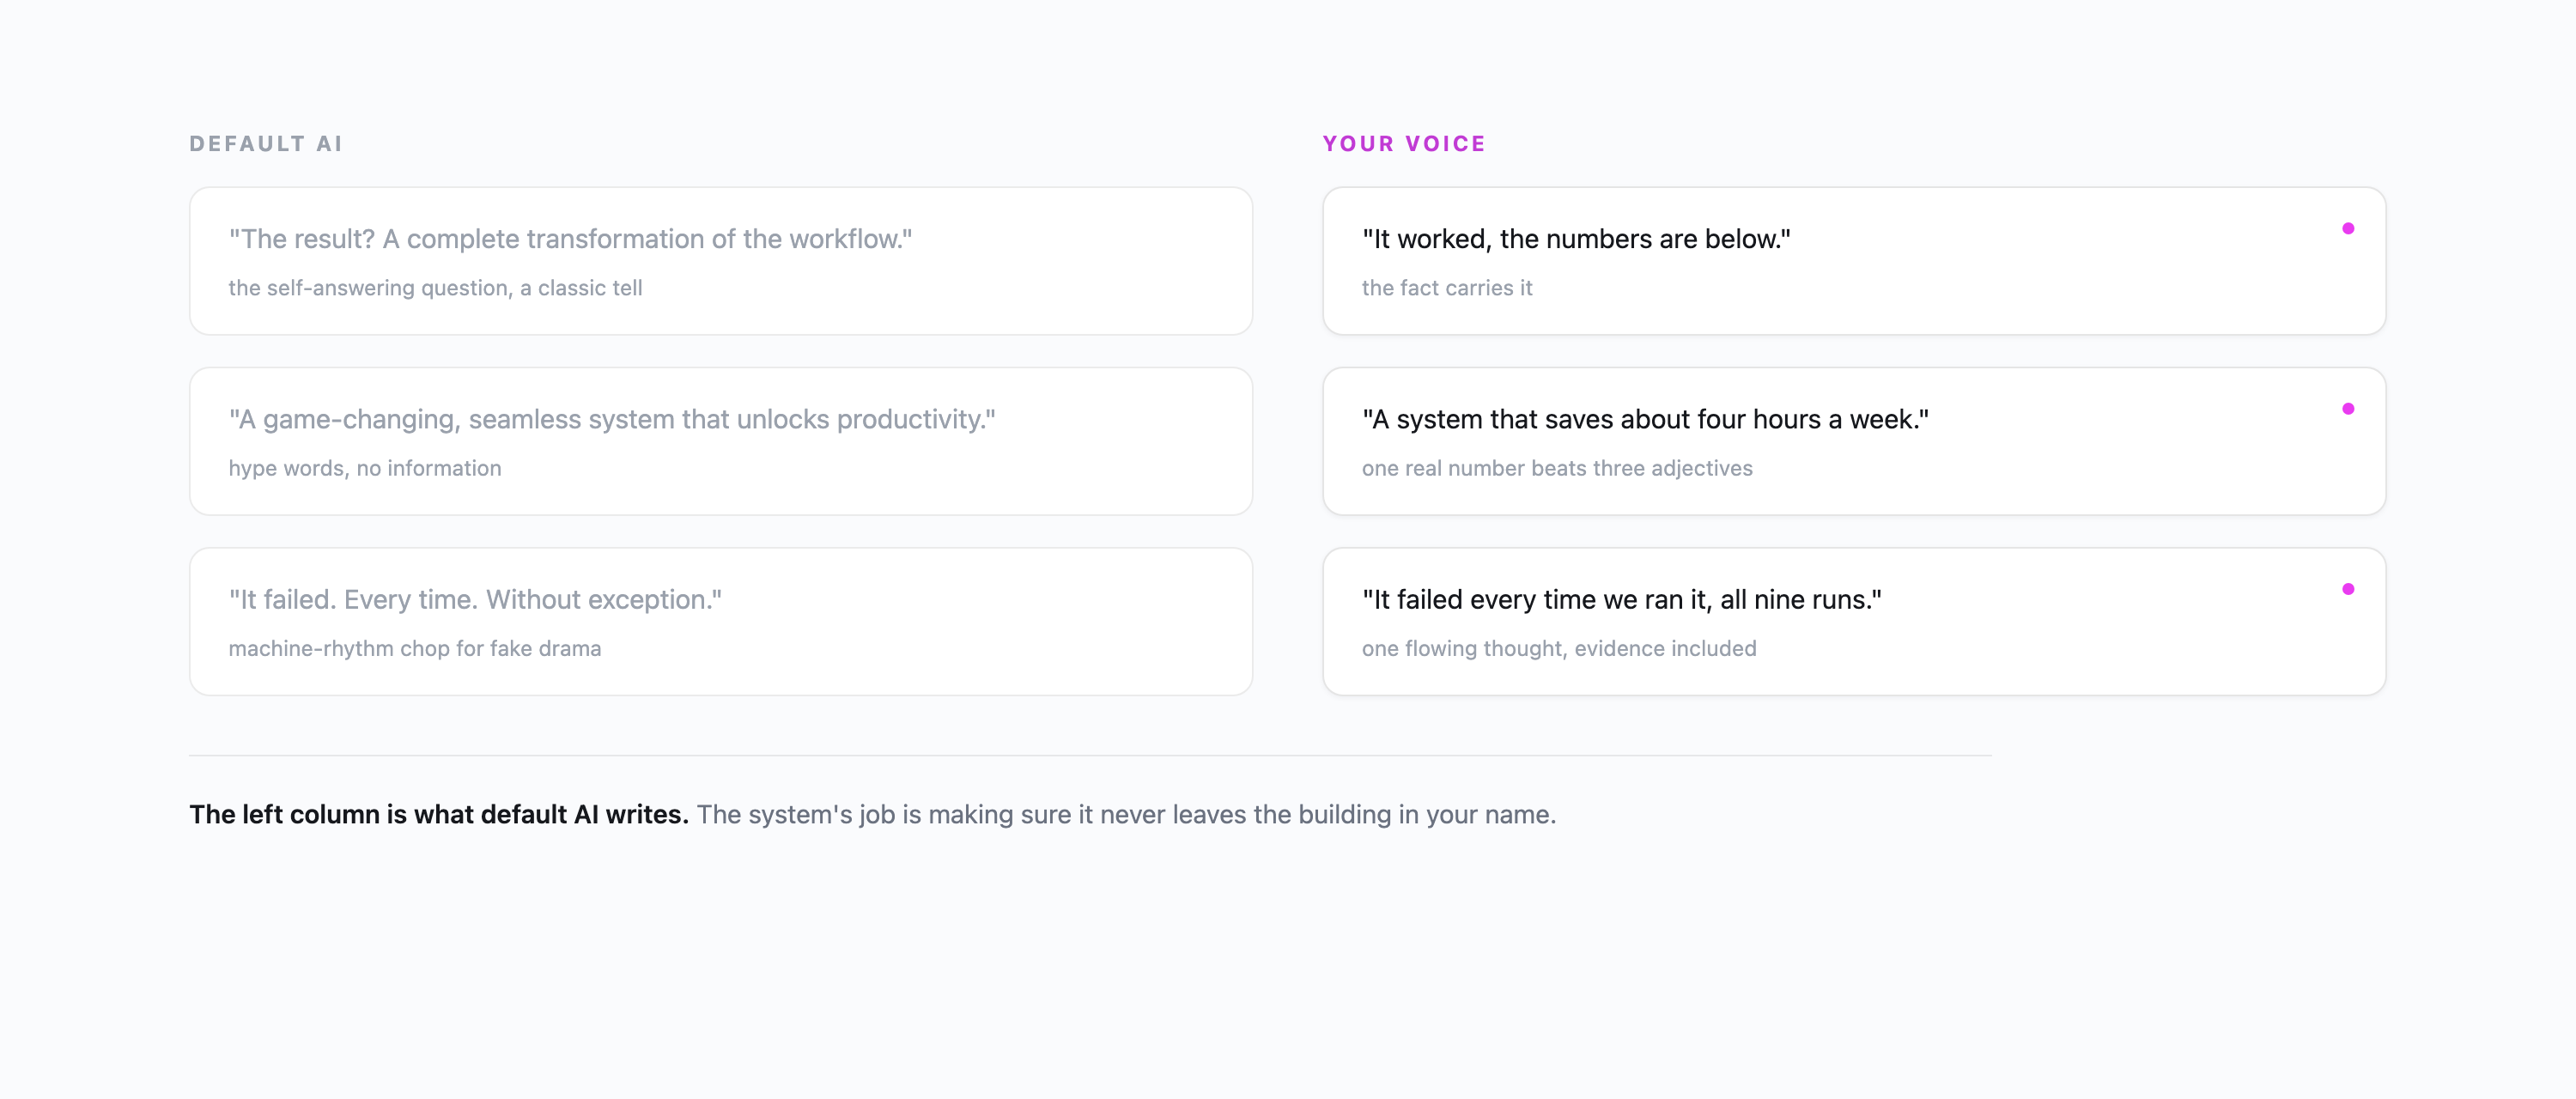The width and height of the screenshot is (2576, 1099).
Task: Click the magenta dot on "It worked" card
Action: pyautogui.click(x=2347, y=228)
